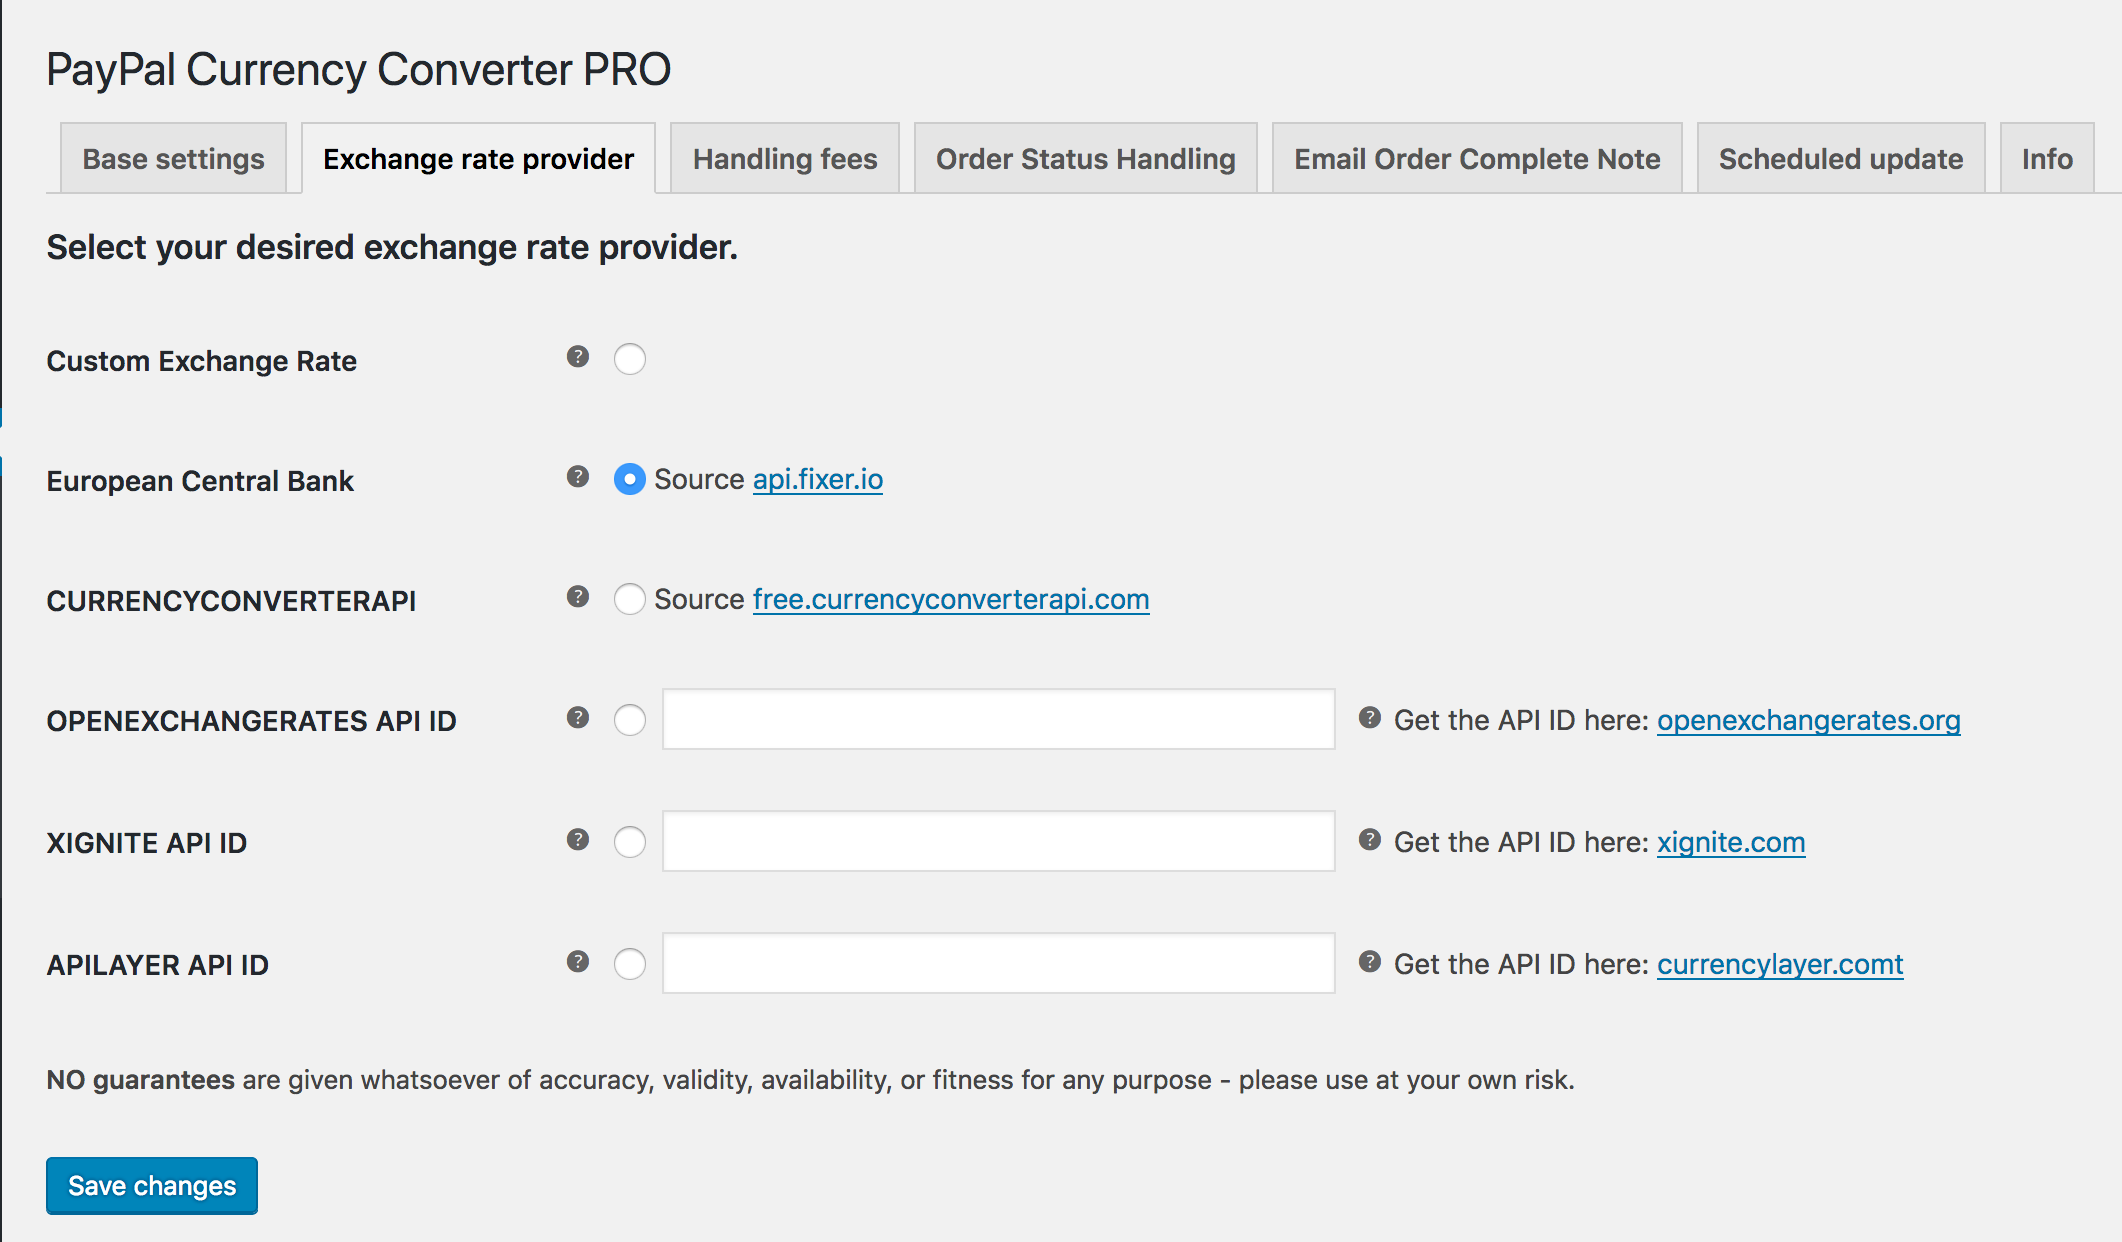Open the Scheduled update tab

(1841, 158)
